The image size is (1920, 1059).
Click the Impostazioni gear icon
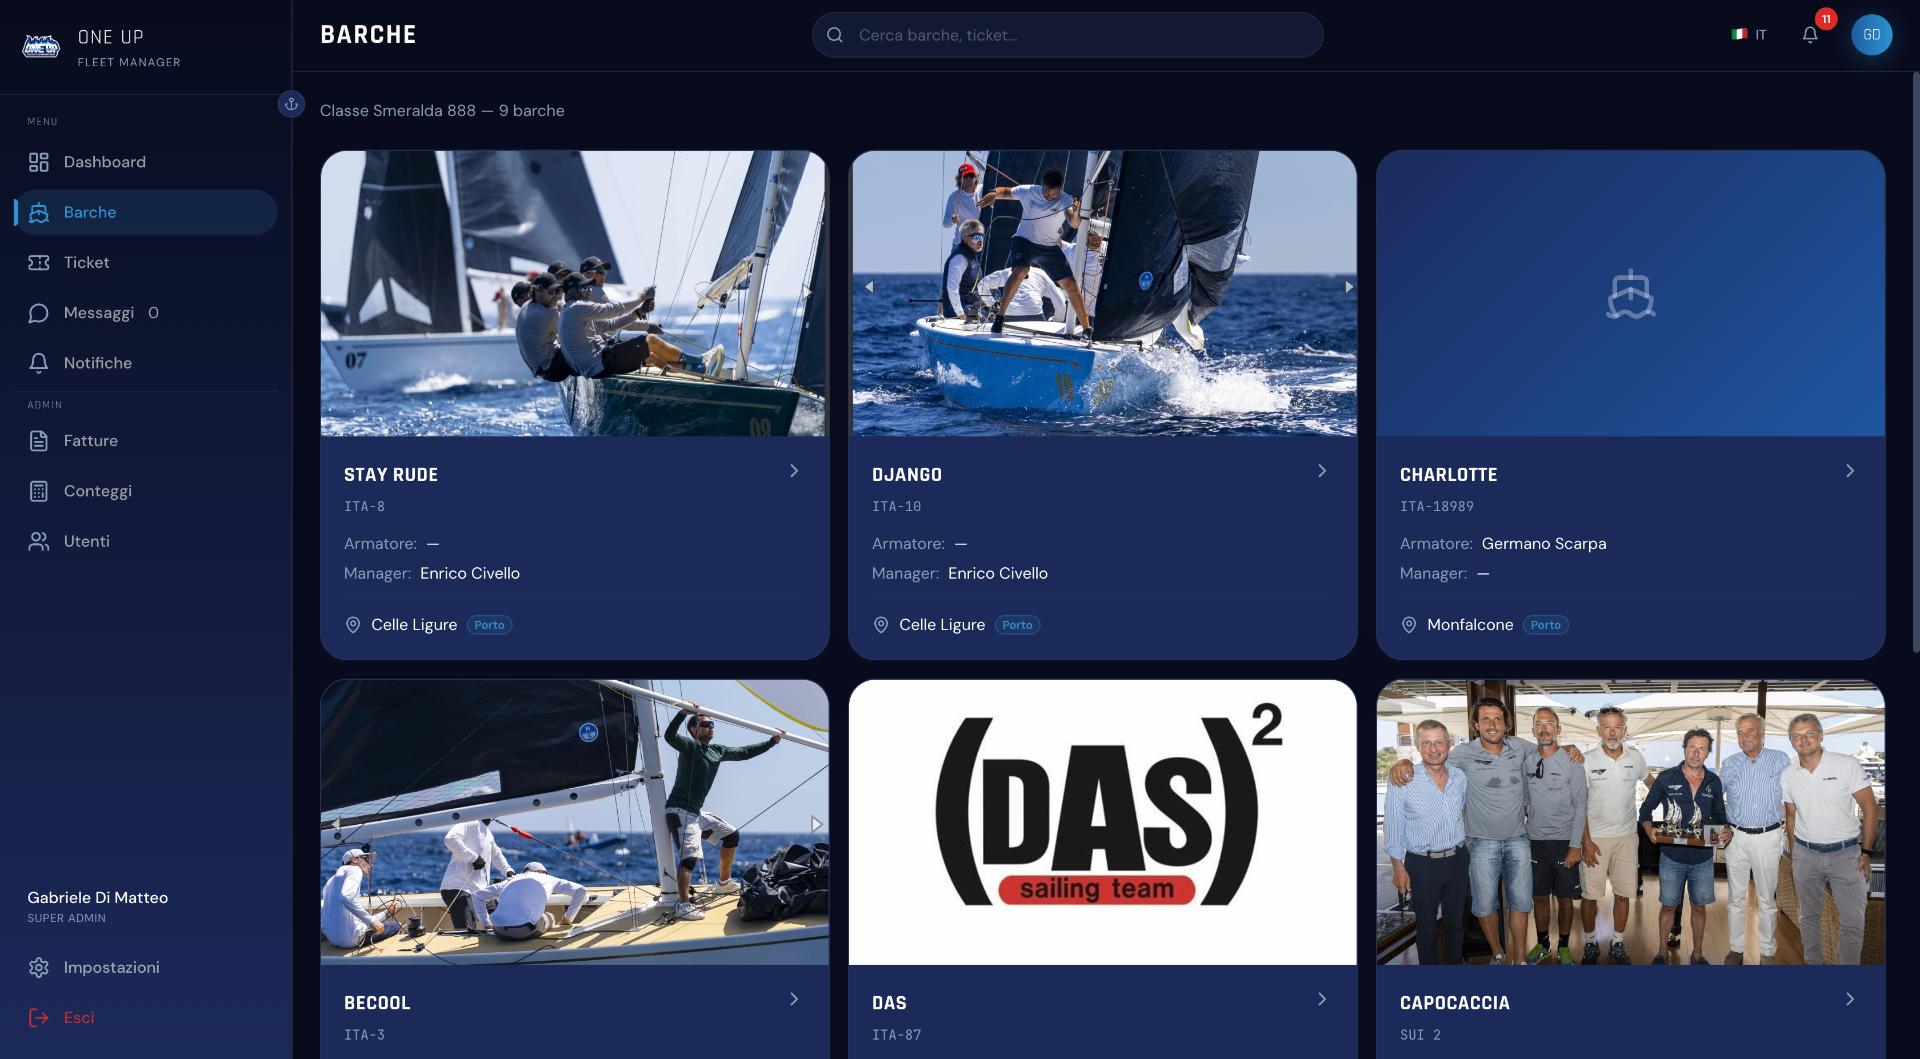pos(39,968)
